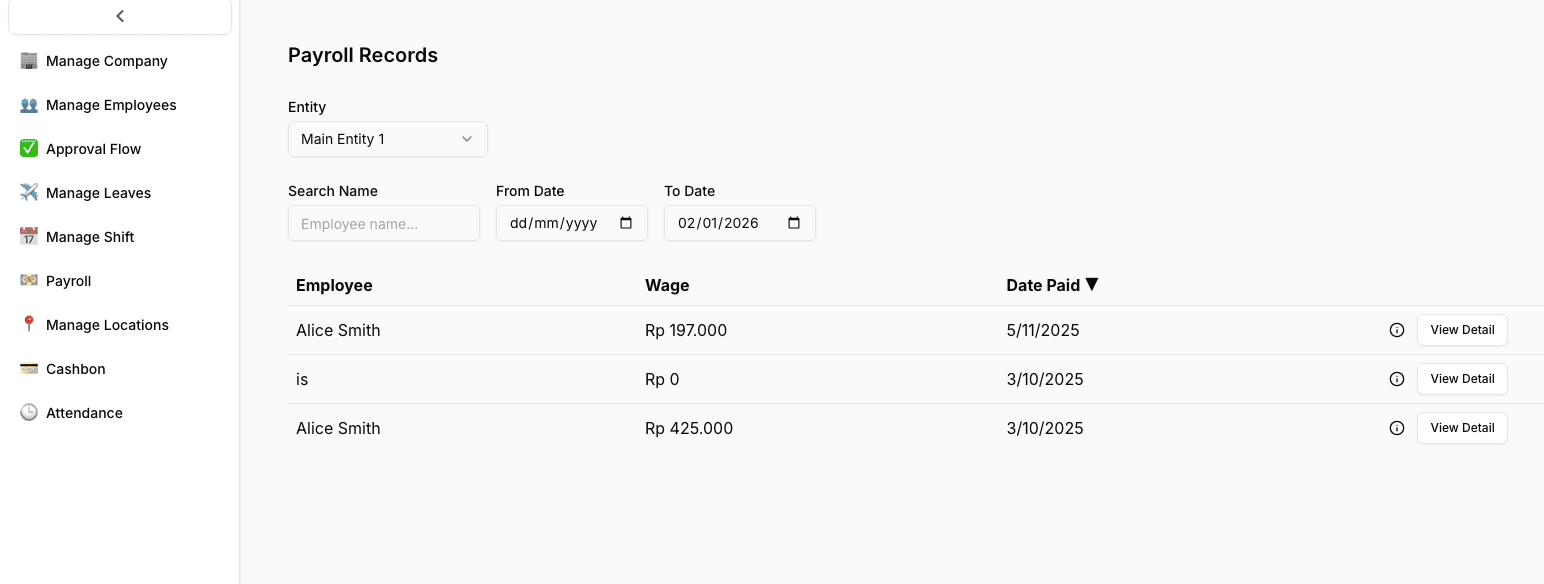
Task: Open Approval Flow via its green checkmark icon
Action: point(28,148)
